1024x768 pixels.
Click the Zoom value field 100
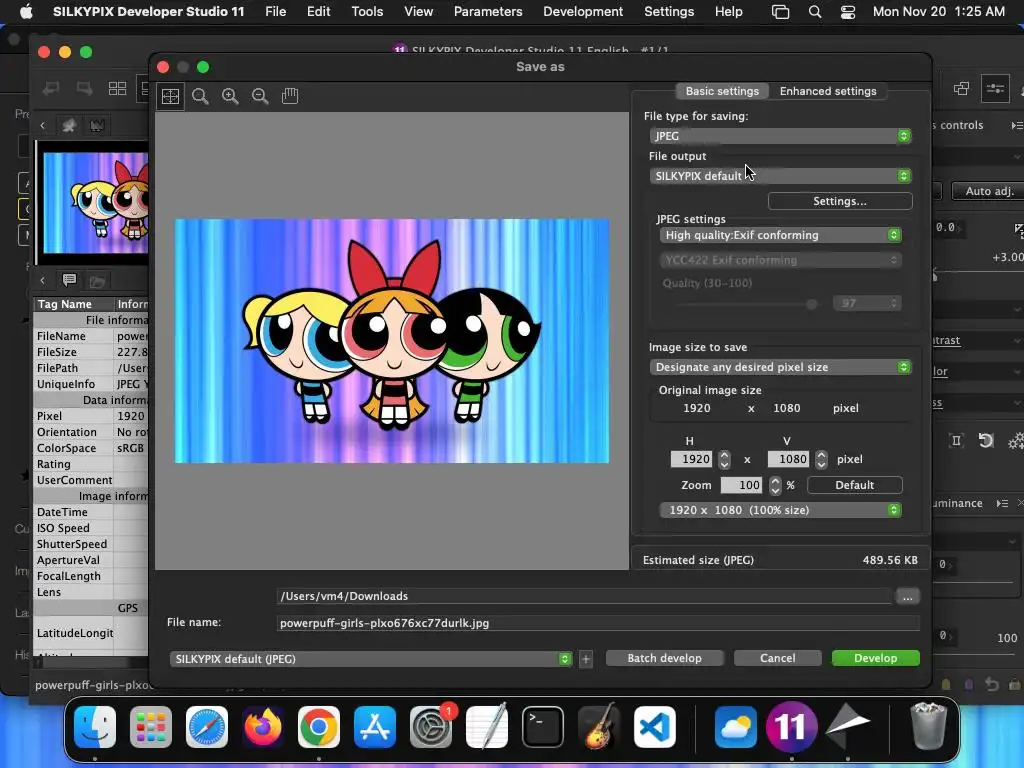click(741, 485)
